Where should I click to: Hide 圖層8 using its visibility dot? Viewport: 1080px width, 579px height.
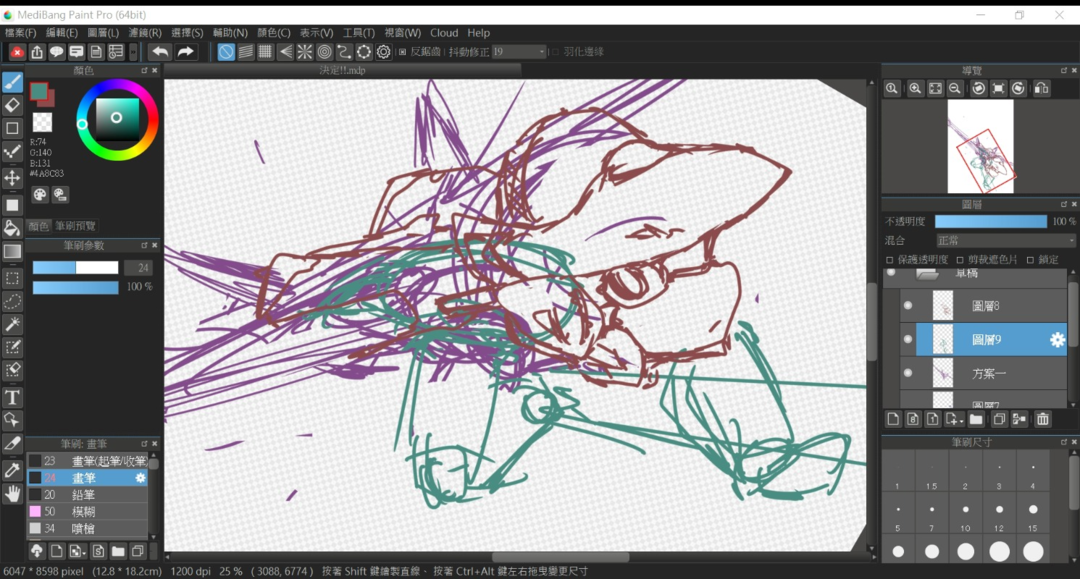[908, 306]
